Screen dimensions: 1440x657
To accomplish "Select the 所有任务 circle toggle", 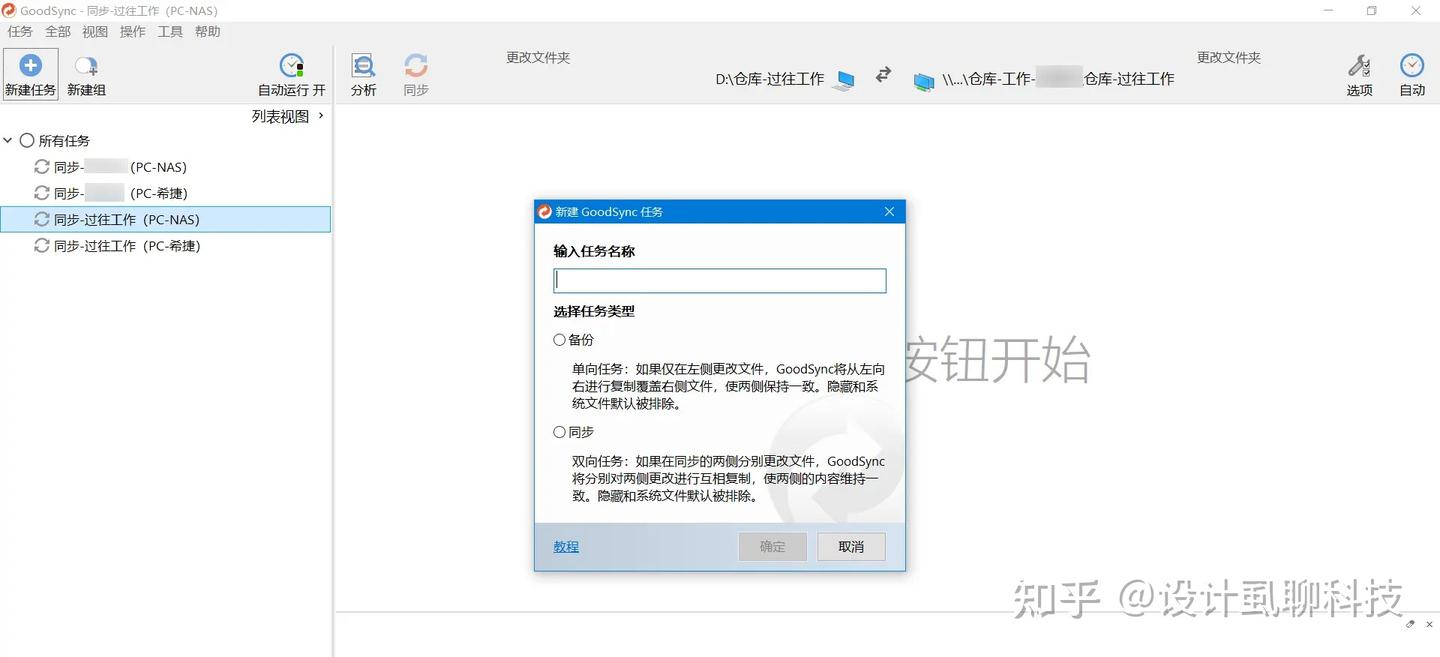I will point(27,141).
